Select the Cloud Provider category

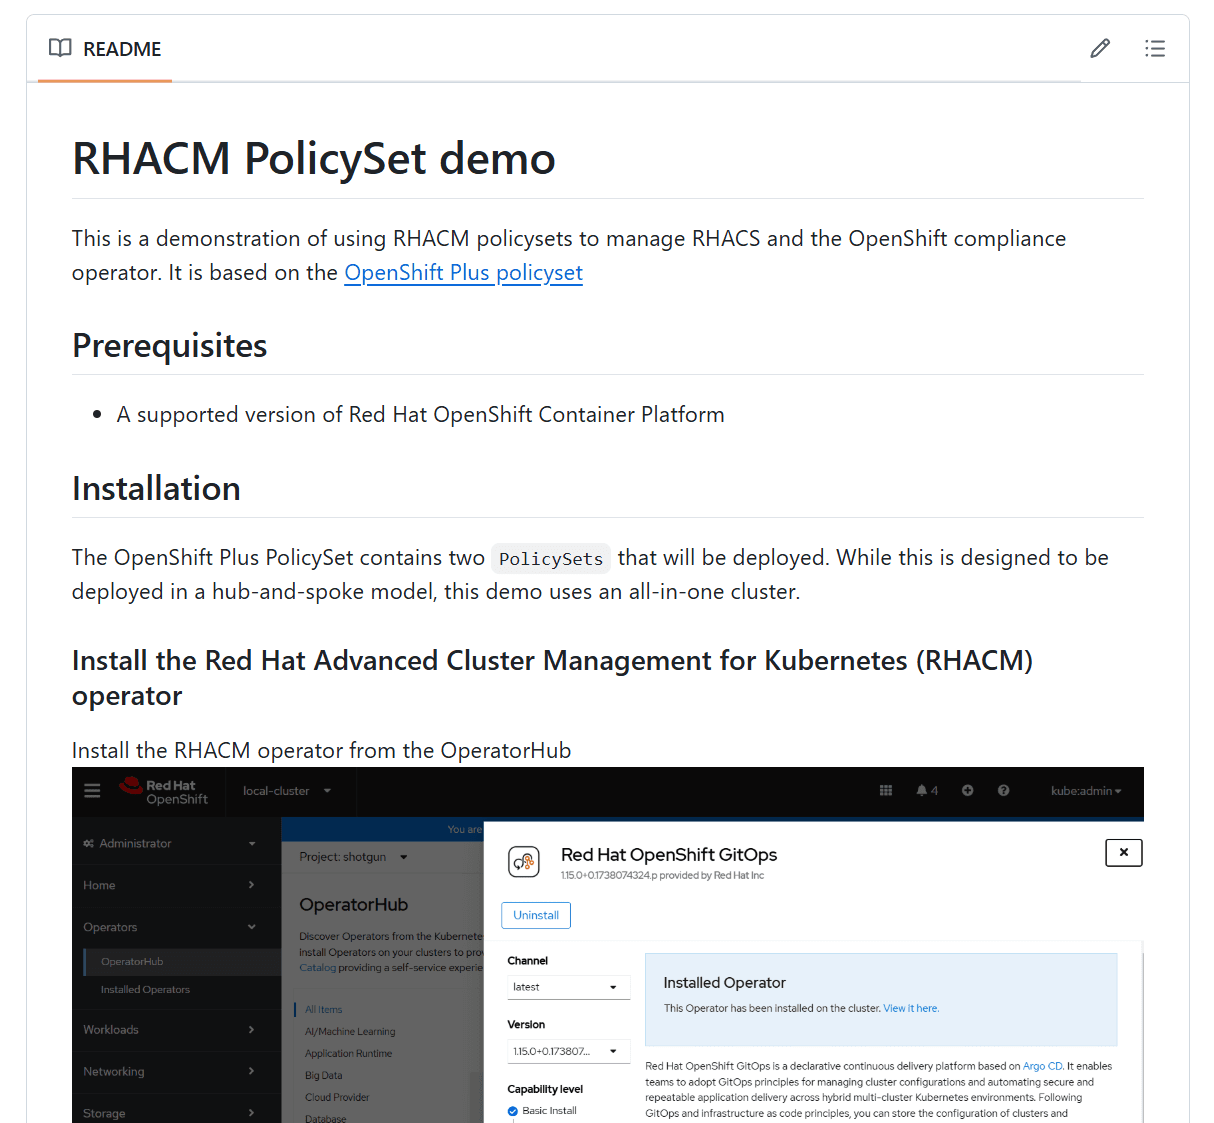[x=337, y=1097]
